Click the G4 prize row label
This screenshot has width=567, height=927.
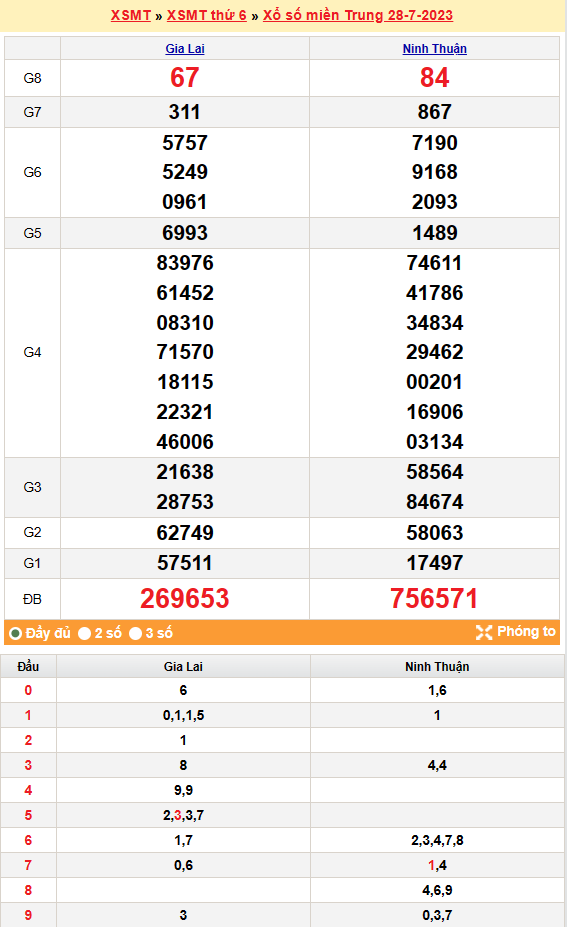(x=32, y=353)
